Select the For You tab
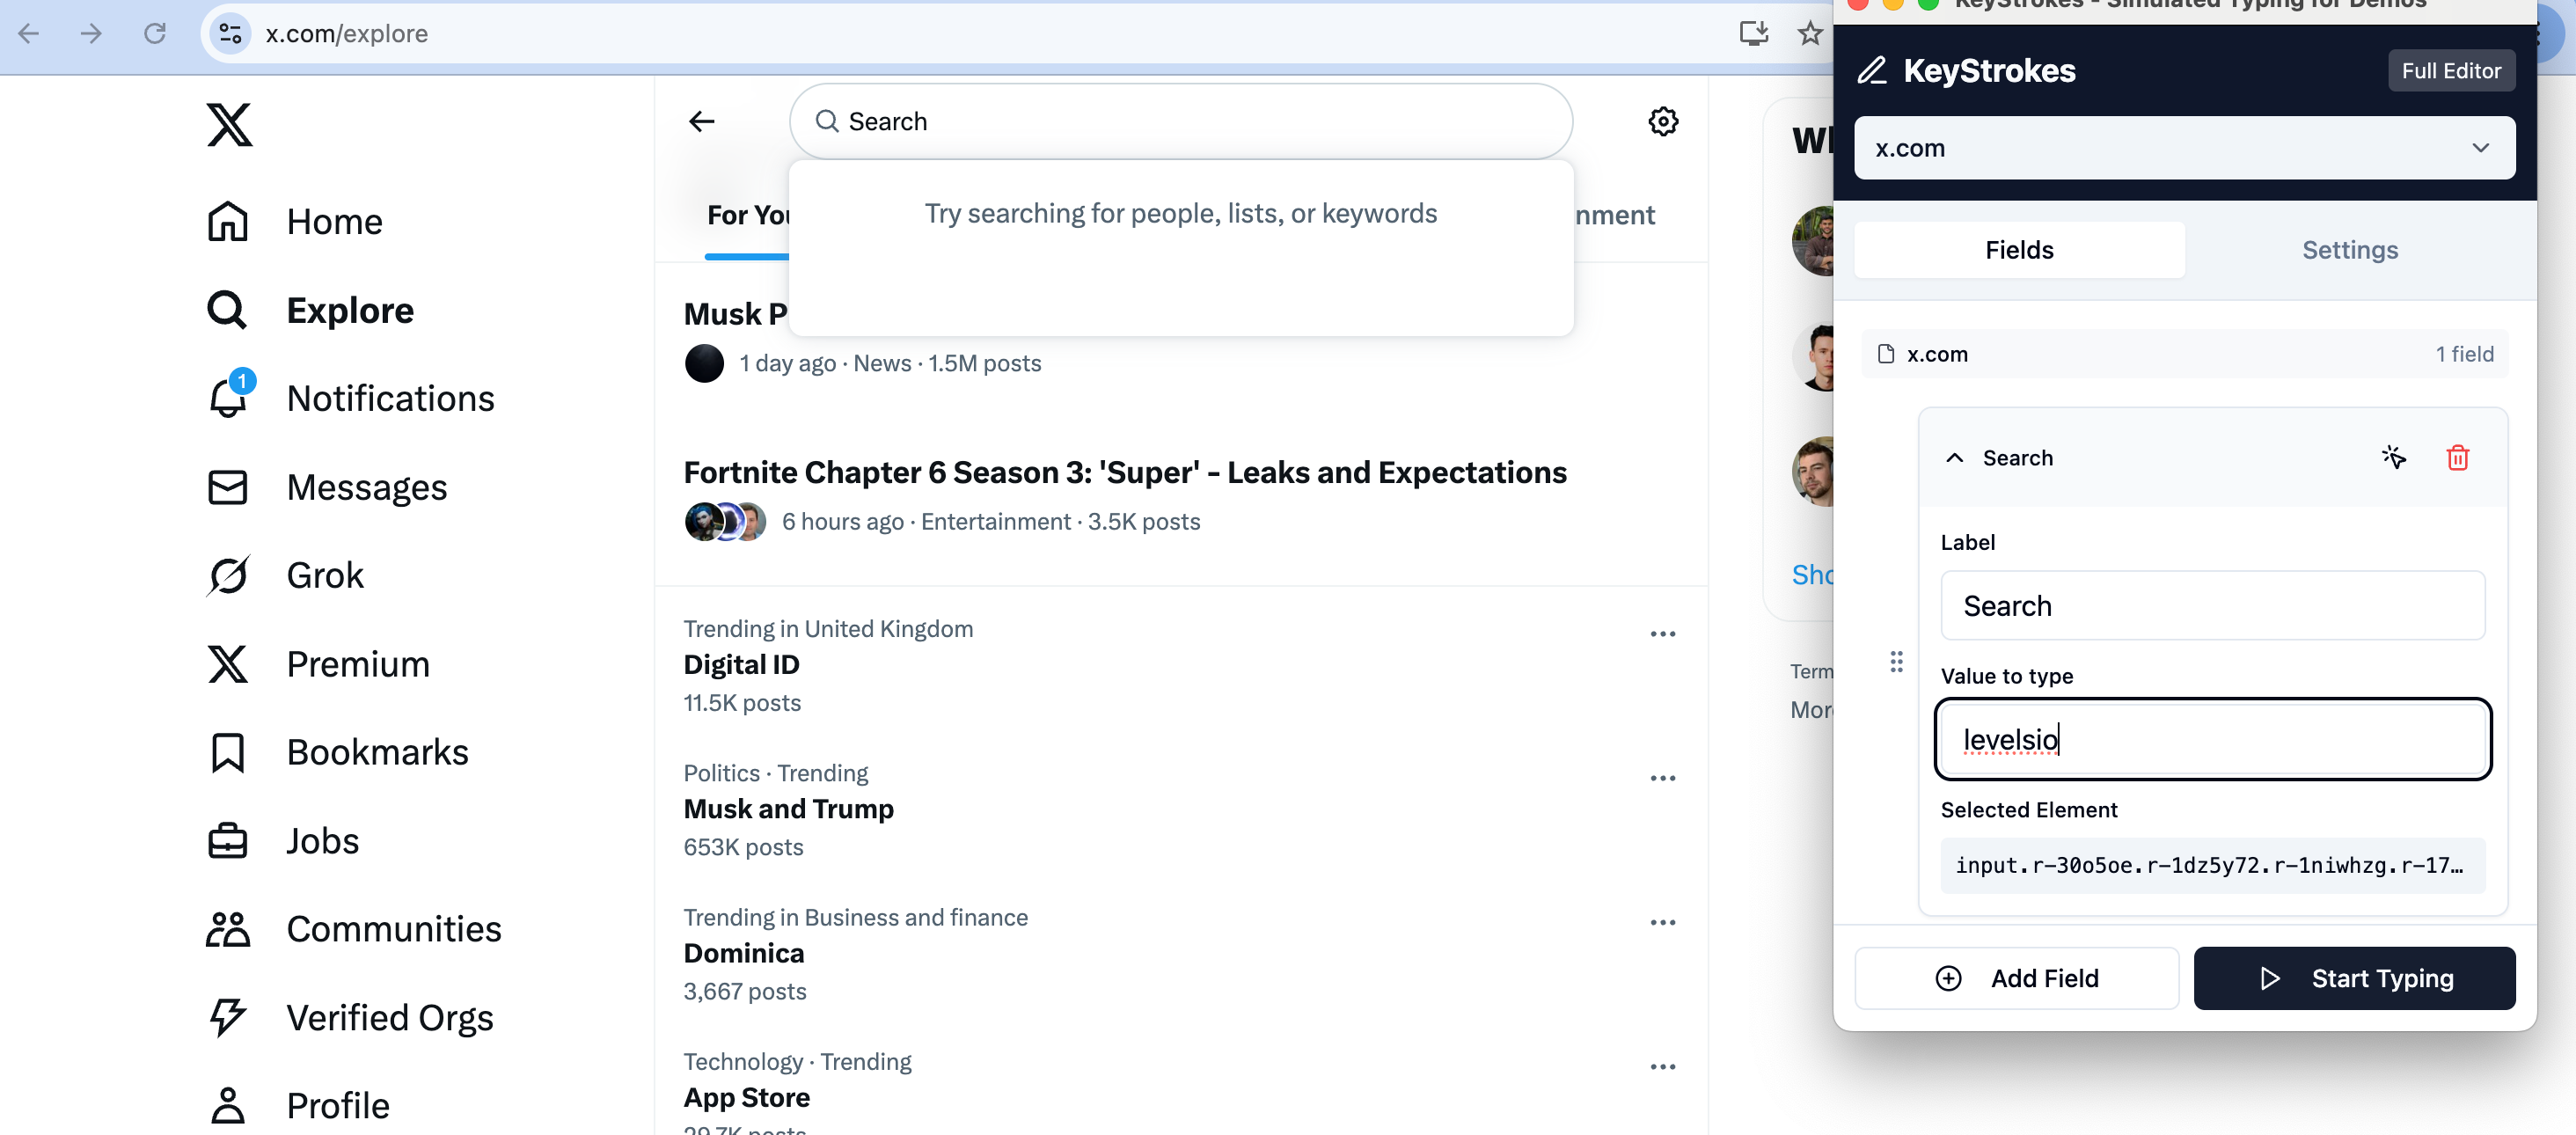The image size is (2576, 1135). click(747, 215)
